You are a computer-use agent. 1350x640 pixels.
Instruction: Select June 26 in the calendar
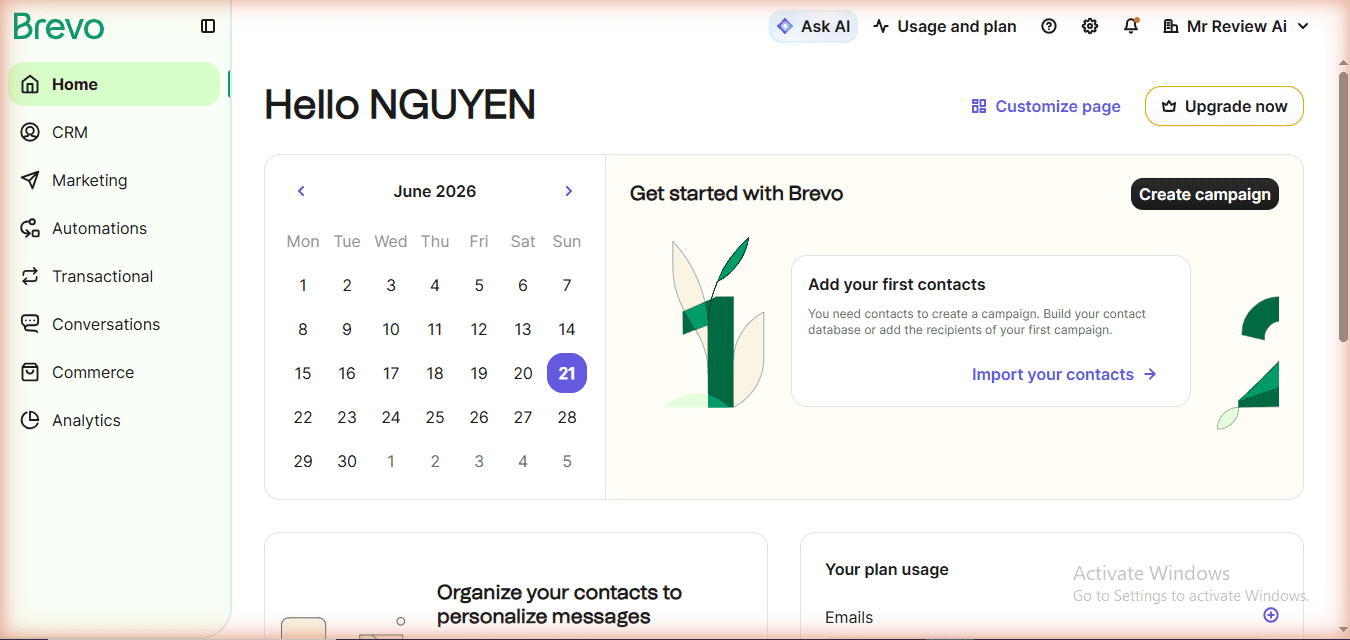click(479, 417)
